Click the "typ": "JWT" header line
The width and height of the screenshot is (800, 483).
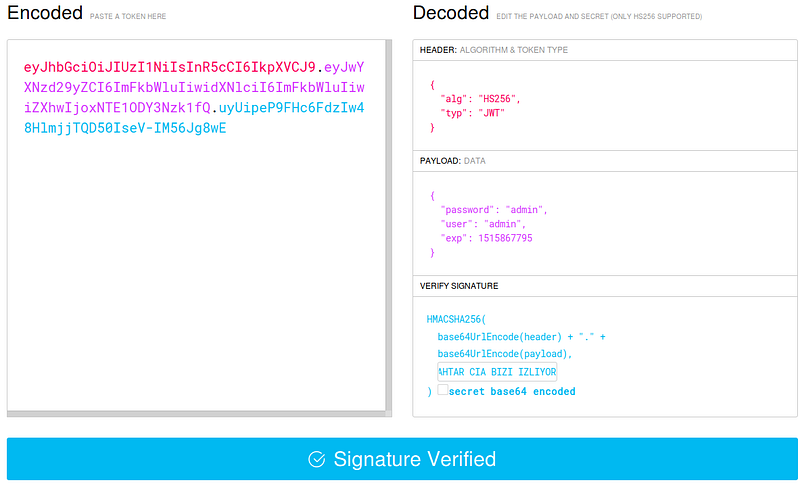click(x=472, y=113)
